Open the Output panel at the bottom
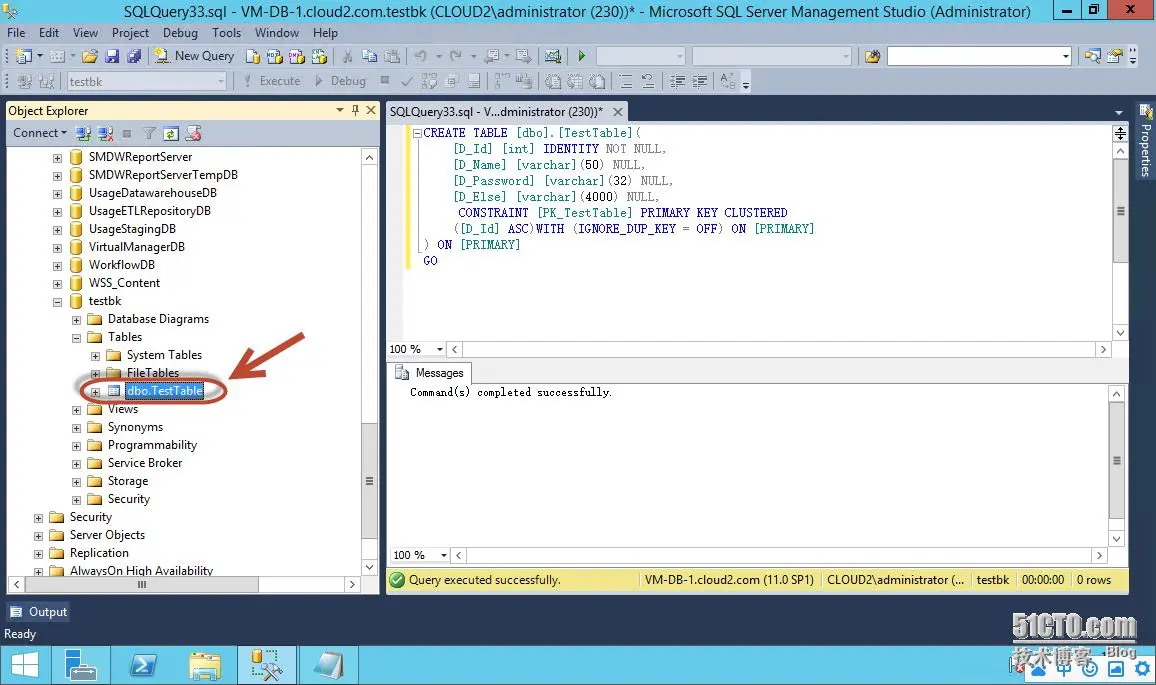 pos(38,612)
